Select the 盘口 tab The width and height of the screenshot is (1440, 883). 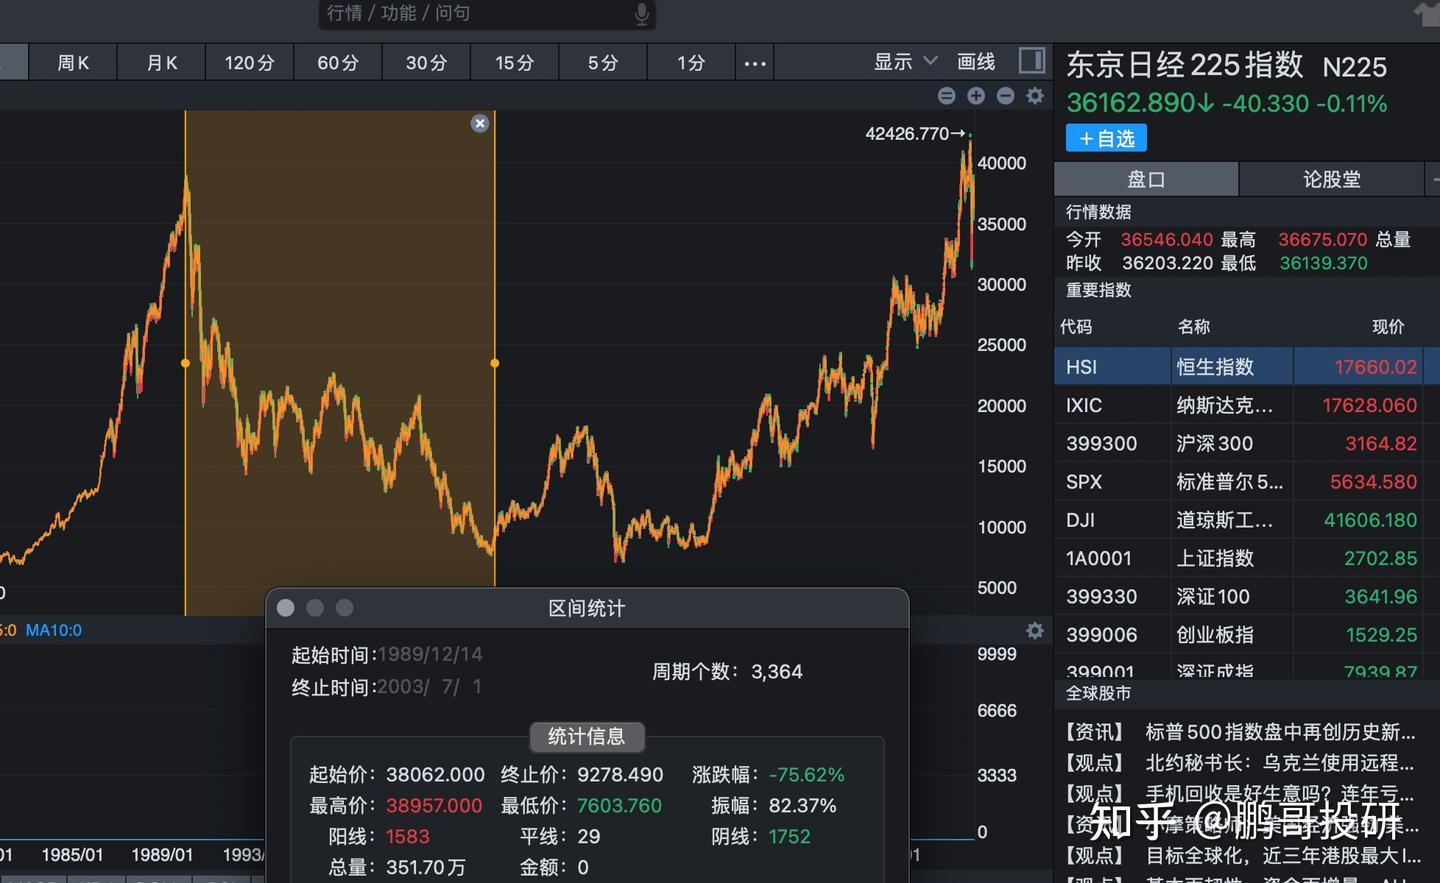coord(1146,180)
